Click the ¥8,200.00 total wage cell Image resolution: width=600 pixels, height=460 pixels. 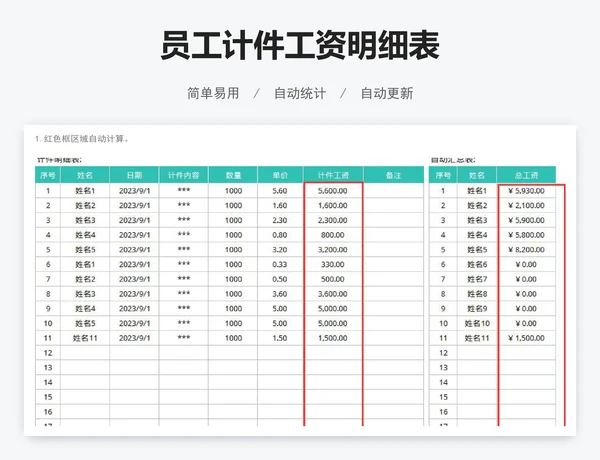coord(527,250)
